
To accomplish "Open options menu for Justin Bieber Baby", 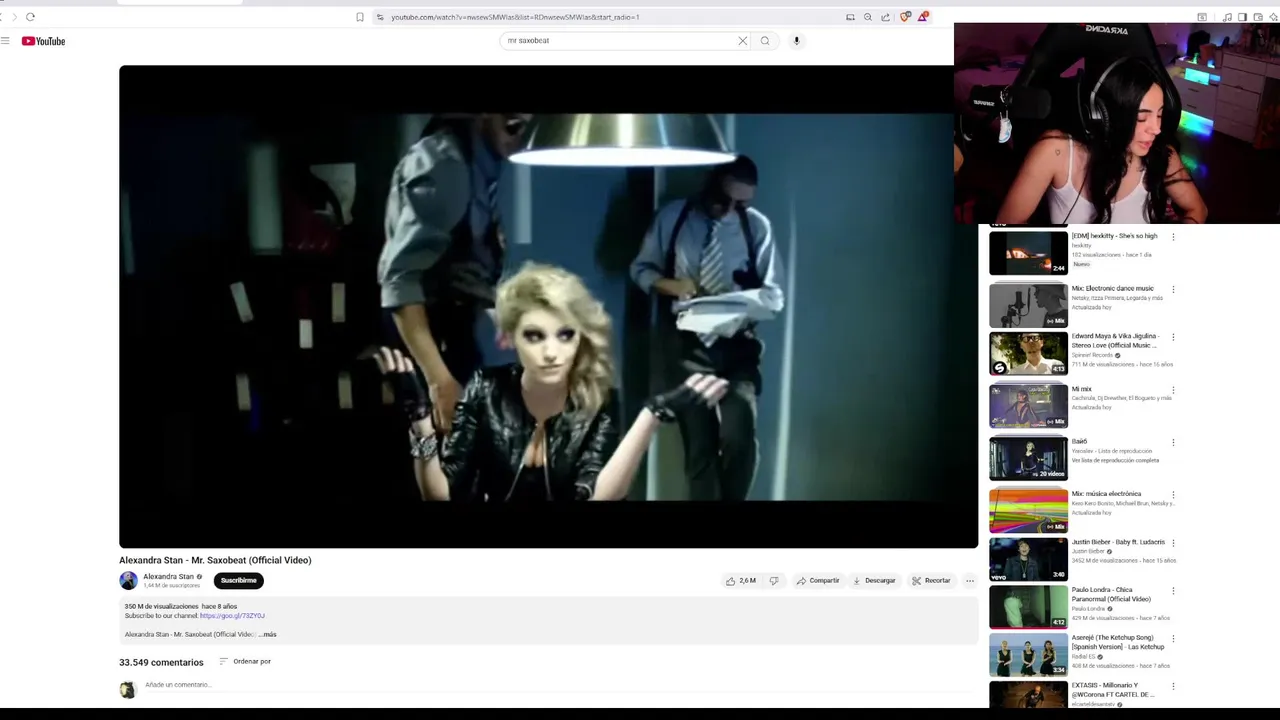I will (1173, 543).
